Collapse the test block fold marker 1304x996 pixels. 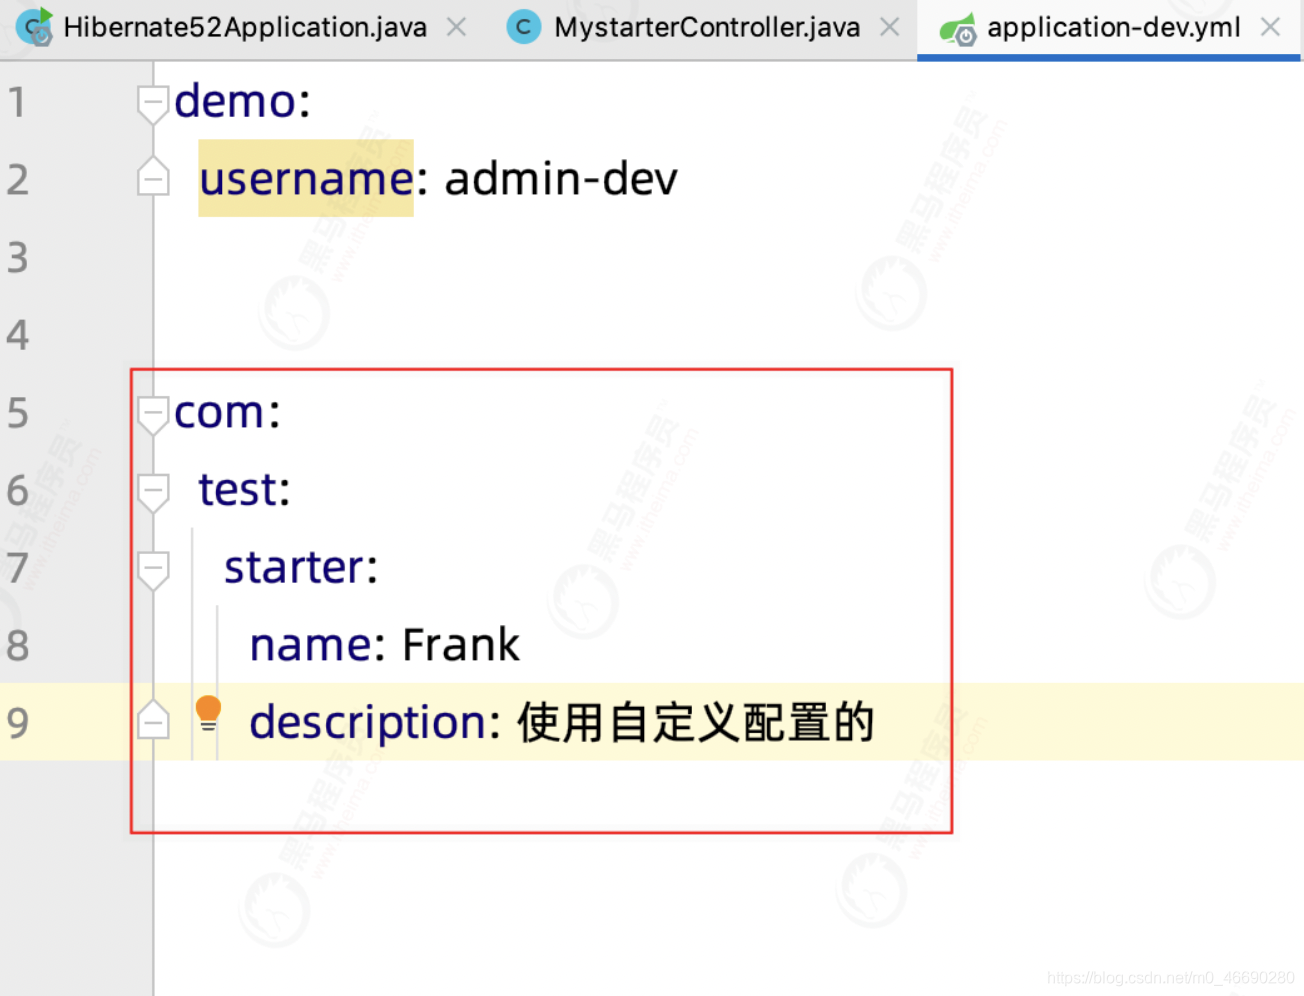153,493
